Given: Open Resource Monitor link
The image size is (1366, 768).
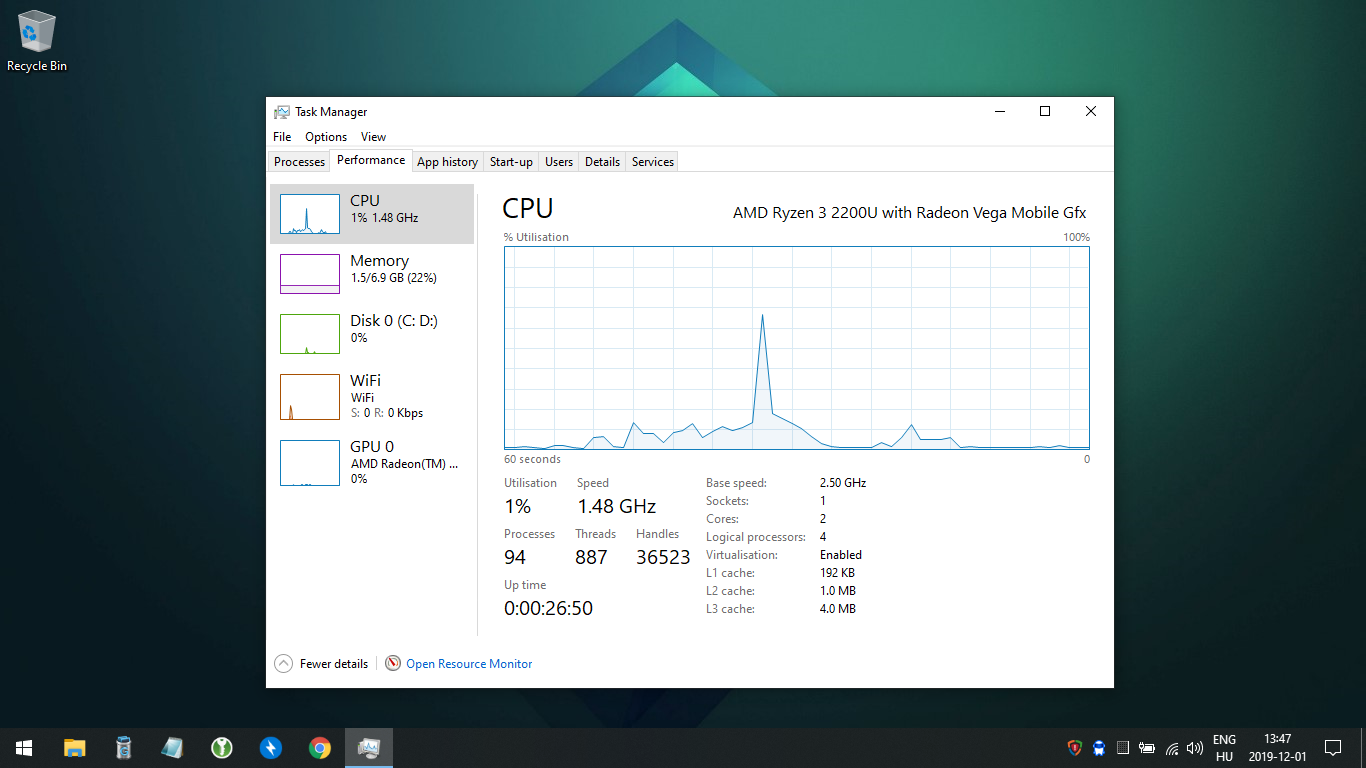Looking at the screenshot, I should 469,664.
